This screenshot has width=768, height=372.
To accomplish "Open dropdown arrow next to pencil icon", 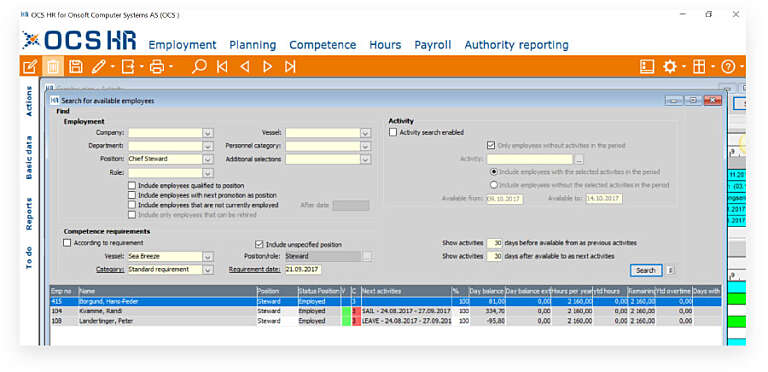I will [x=112, y=67].
